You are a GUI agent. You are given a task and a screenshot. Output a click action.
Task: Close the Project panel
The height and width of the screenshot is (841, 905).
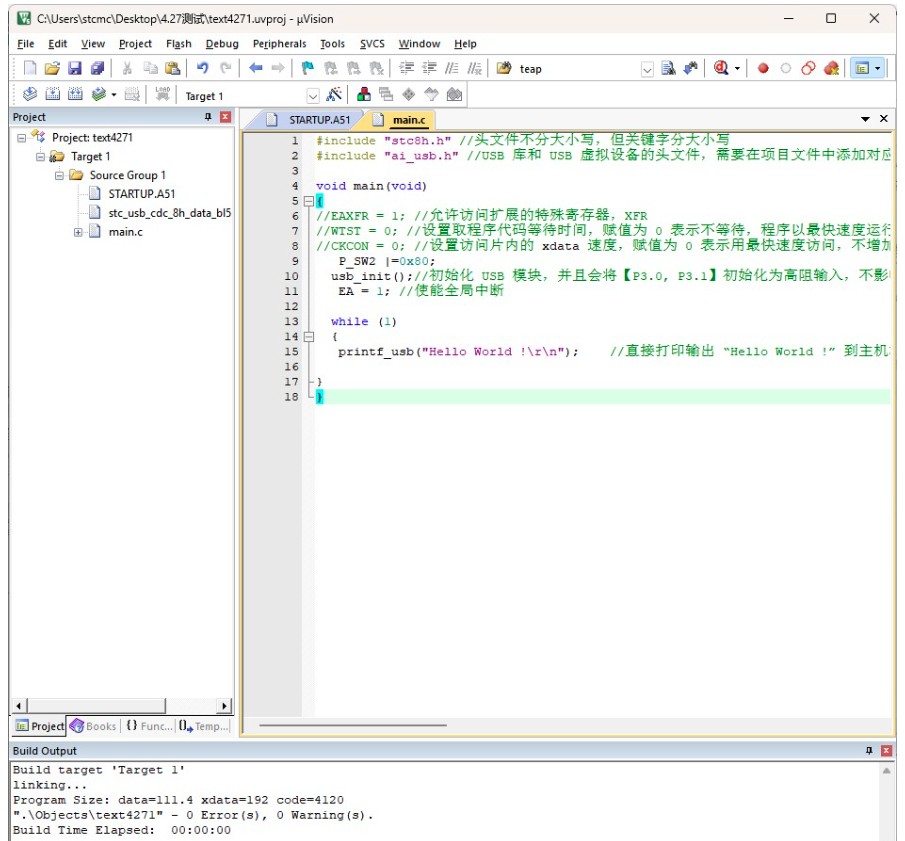point(226,117)
